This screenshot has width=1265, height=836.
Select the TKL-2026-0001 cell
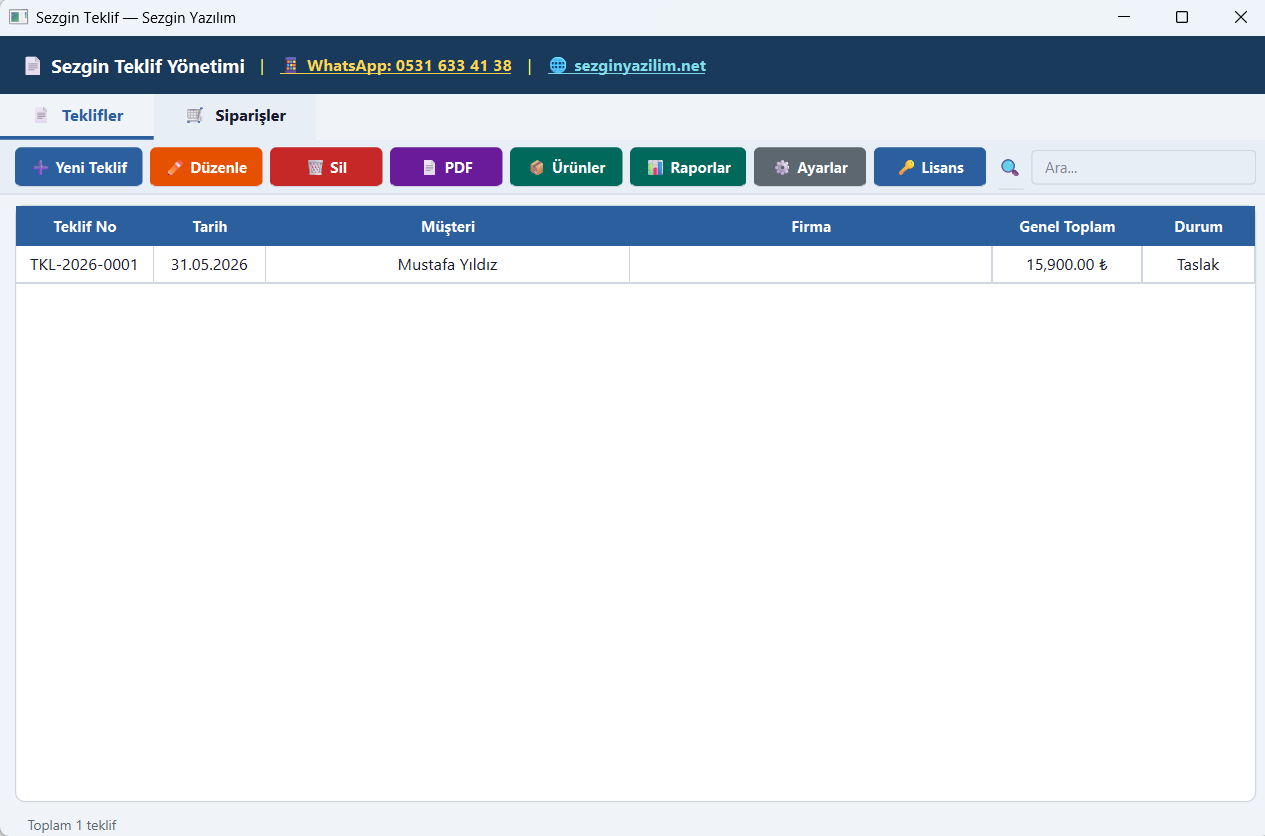85,265
